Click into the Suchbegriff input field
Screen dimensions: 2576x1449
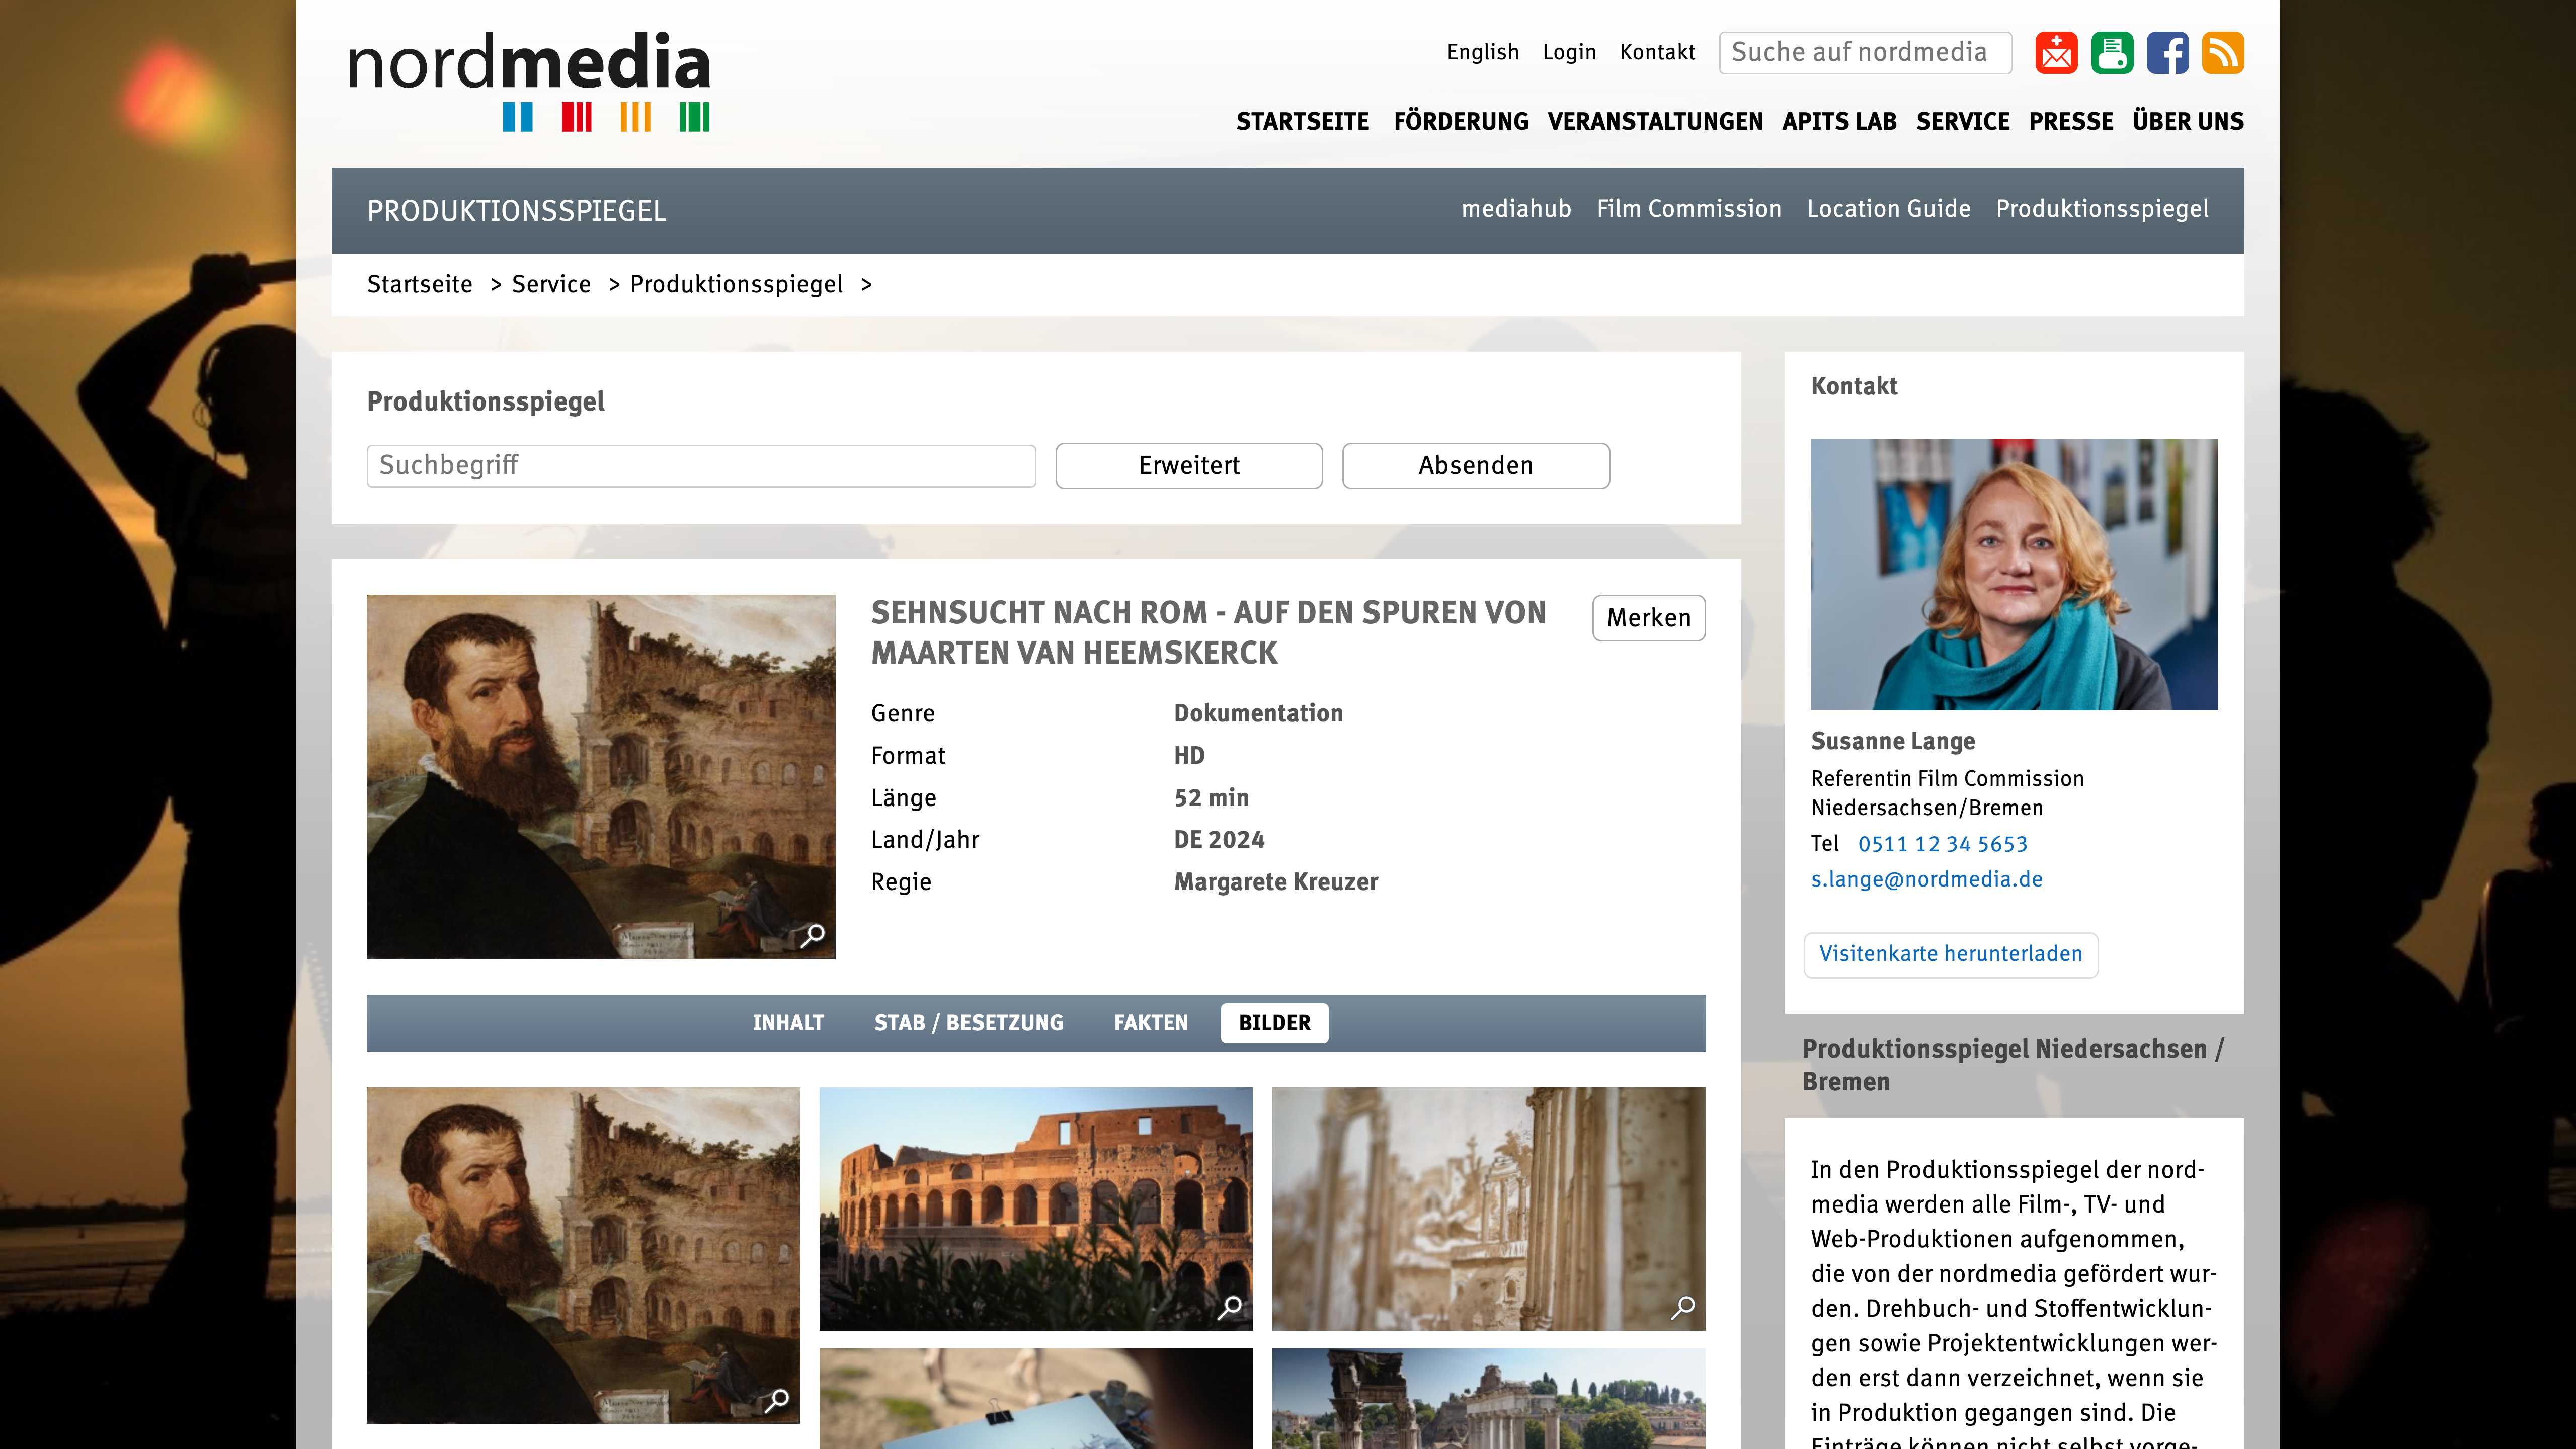pos(701,466)
